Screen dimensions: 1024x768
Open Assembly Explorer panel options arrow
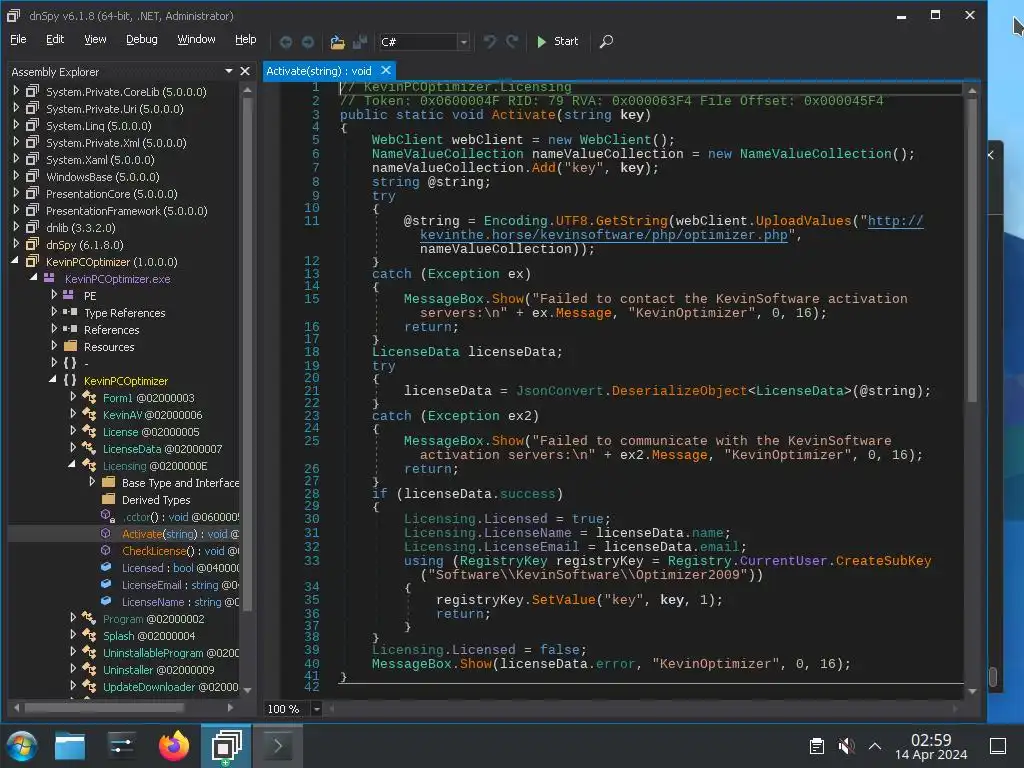pyautogui.click(x=229, y=71)
